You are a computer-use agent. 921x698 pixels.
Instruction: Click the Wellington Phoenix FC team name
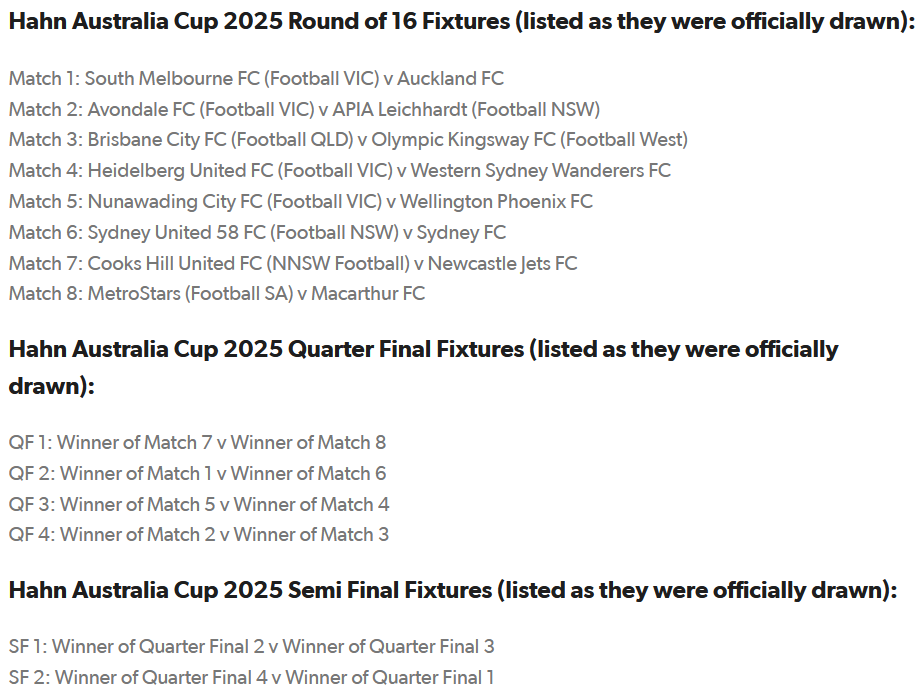click(x=496, y=202)
